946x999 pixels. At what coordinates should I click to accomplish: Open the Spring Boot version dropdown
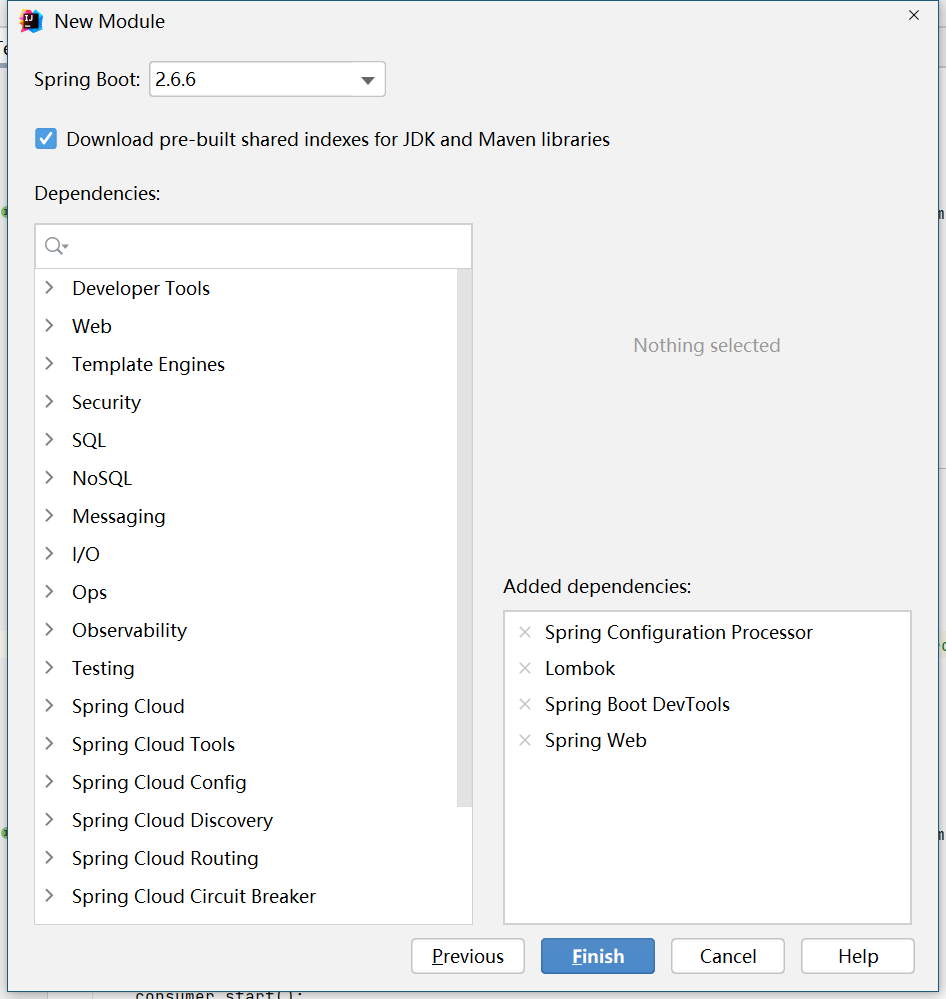pos(366,80)
